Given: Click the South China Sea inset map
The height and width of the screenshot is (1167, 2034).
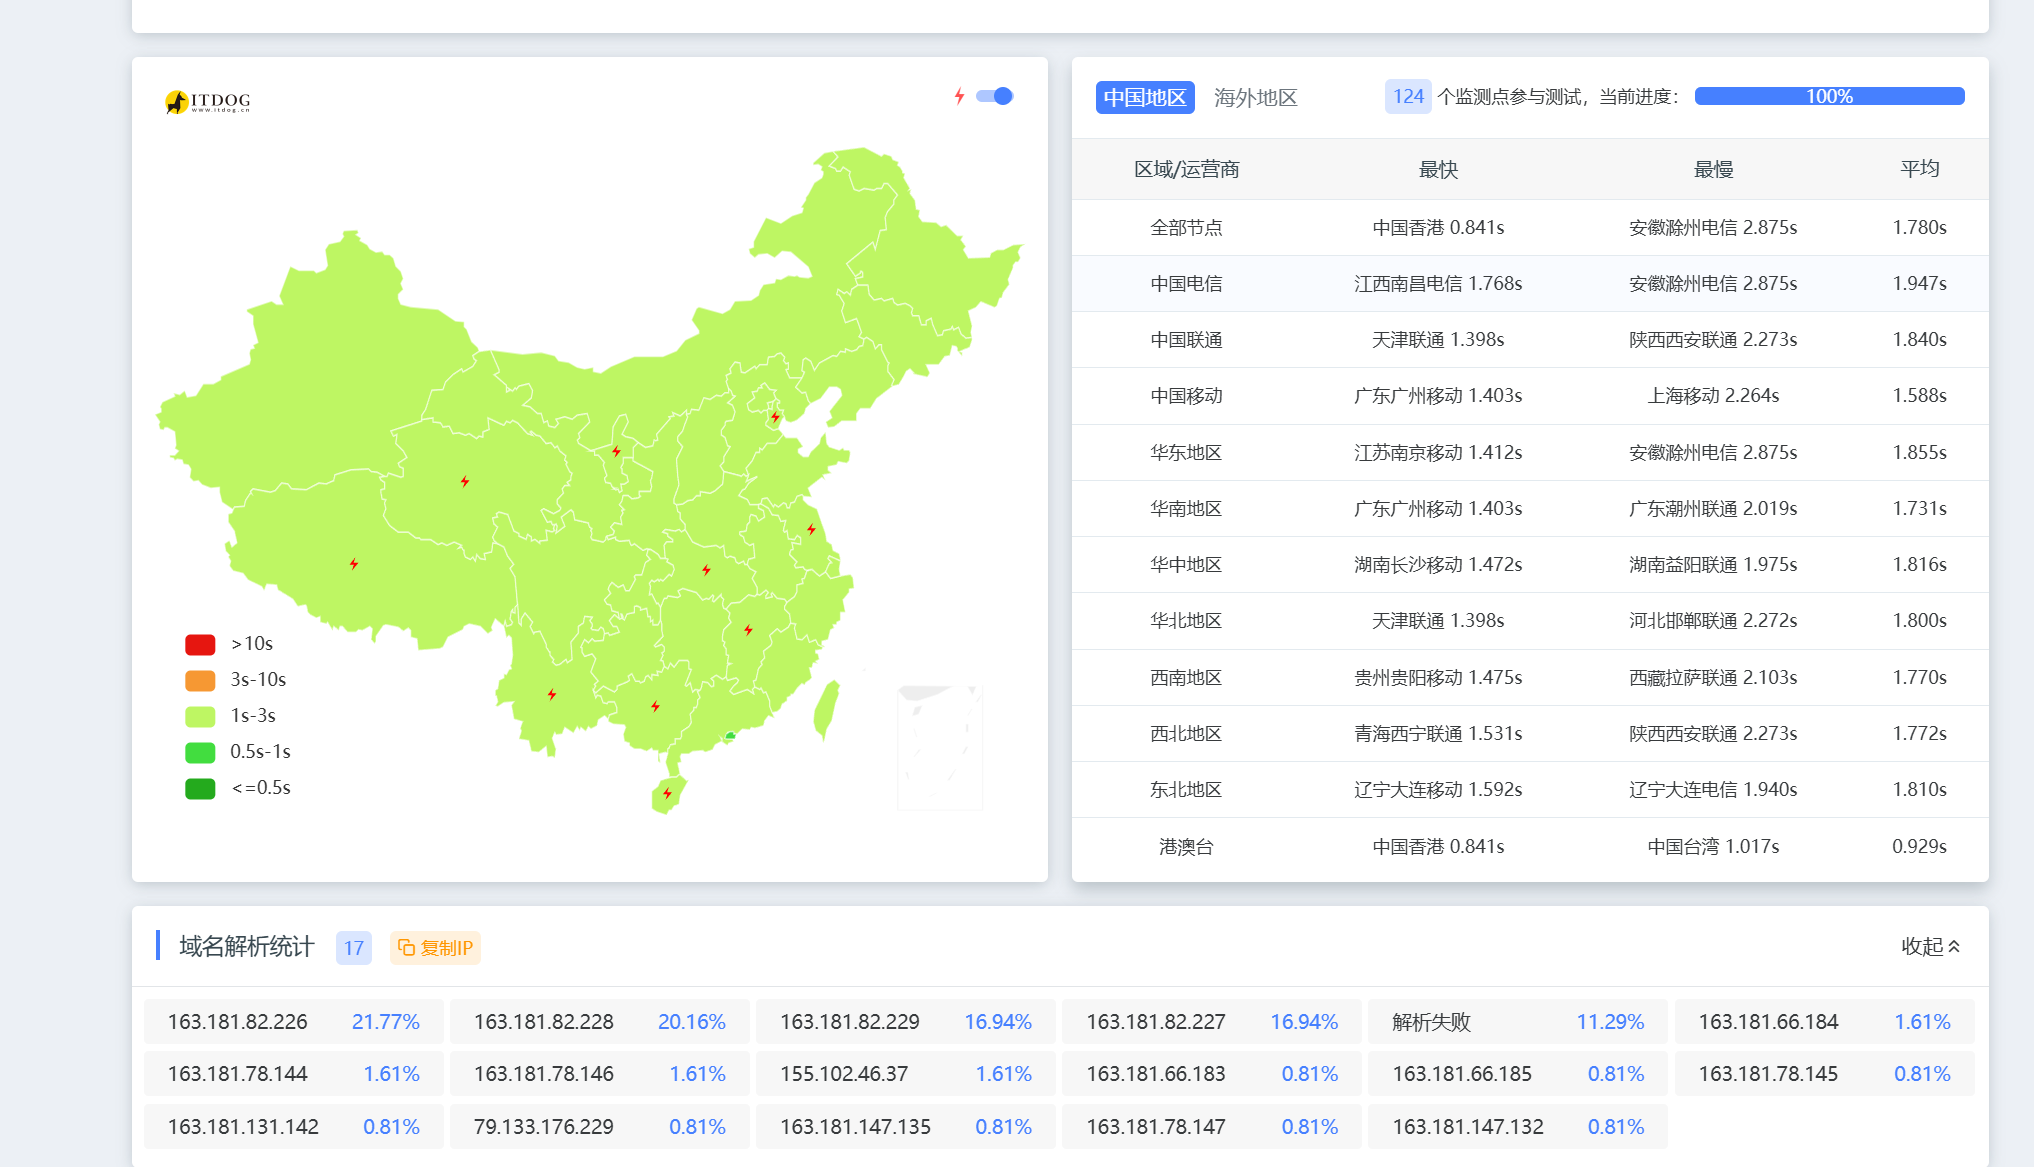Looking at the screenshot, I should [940, 746].
